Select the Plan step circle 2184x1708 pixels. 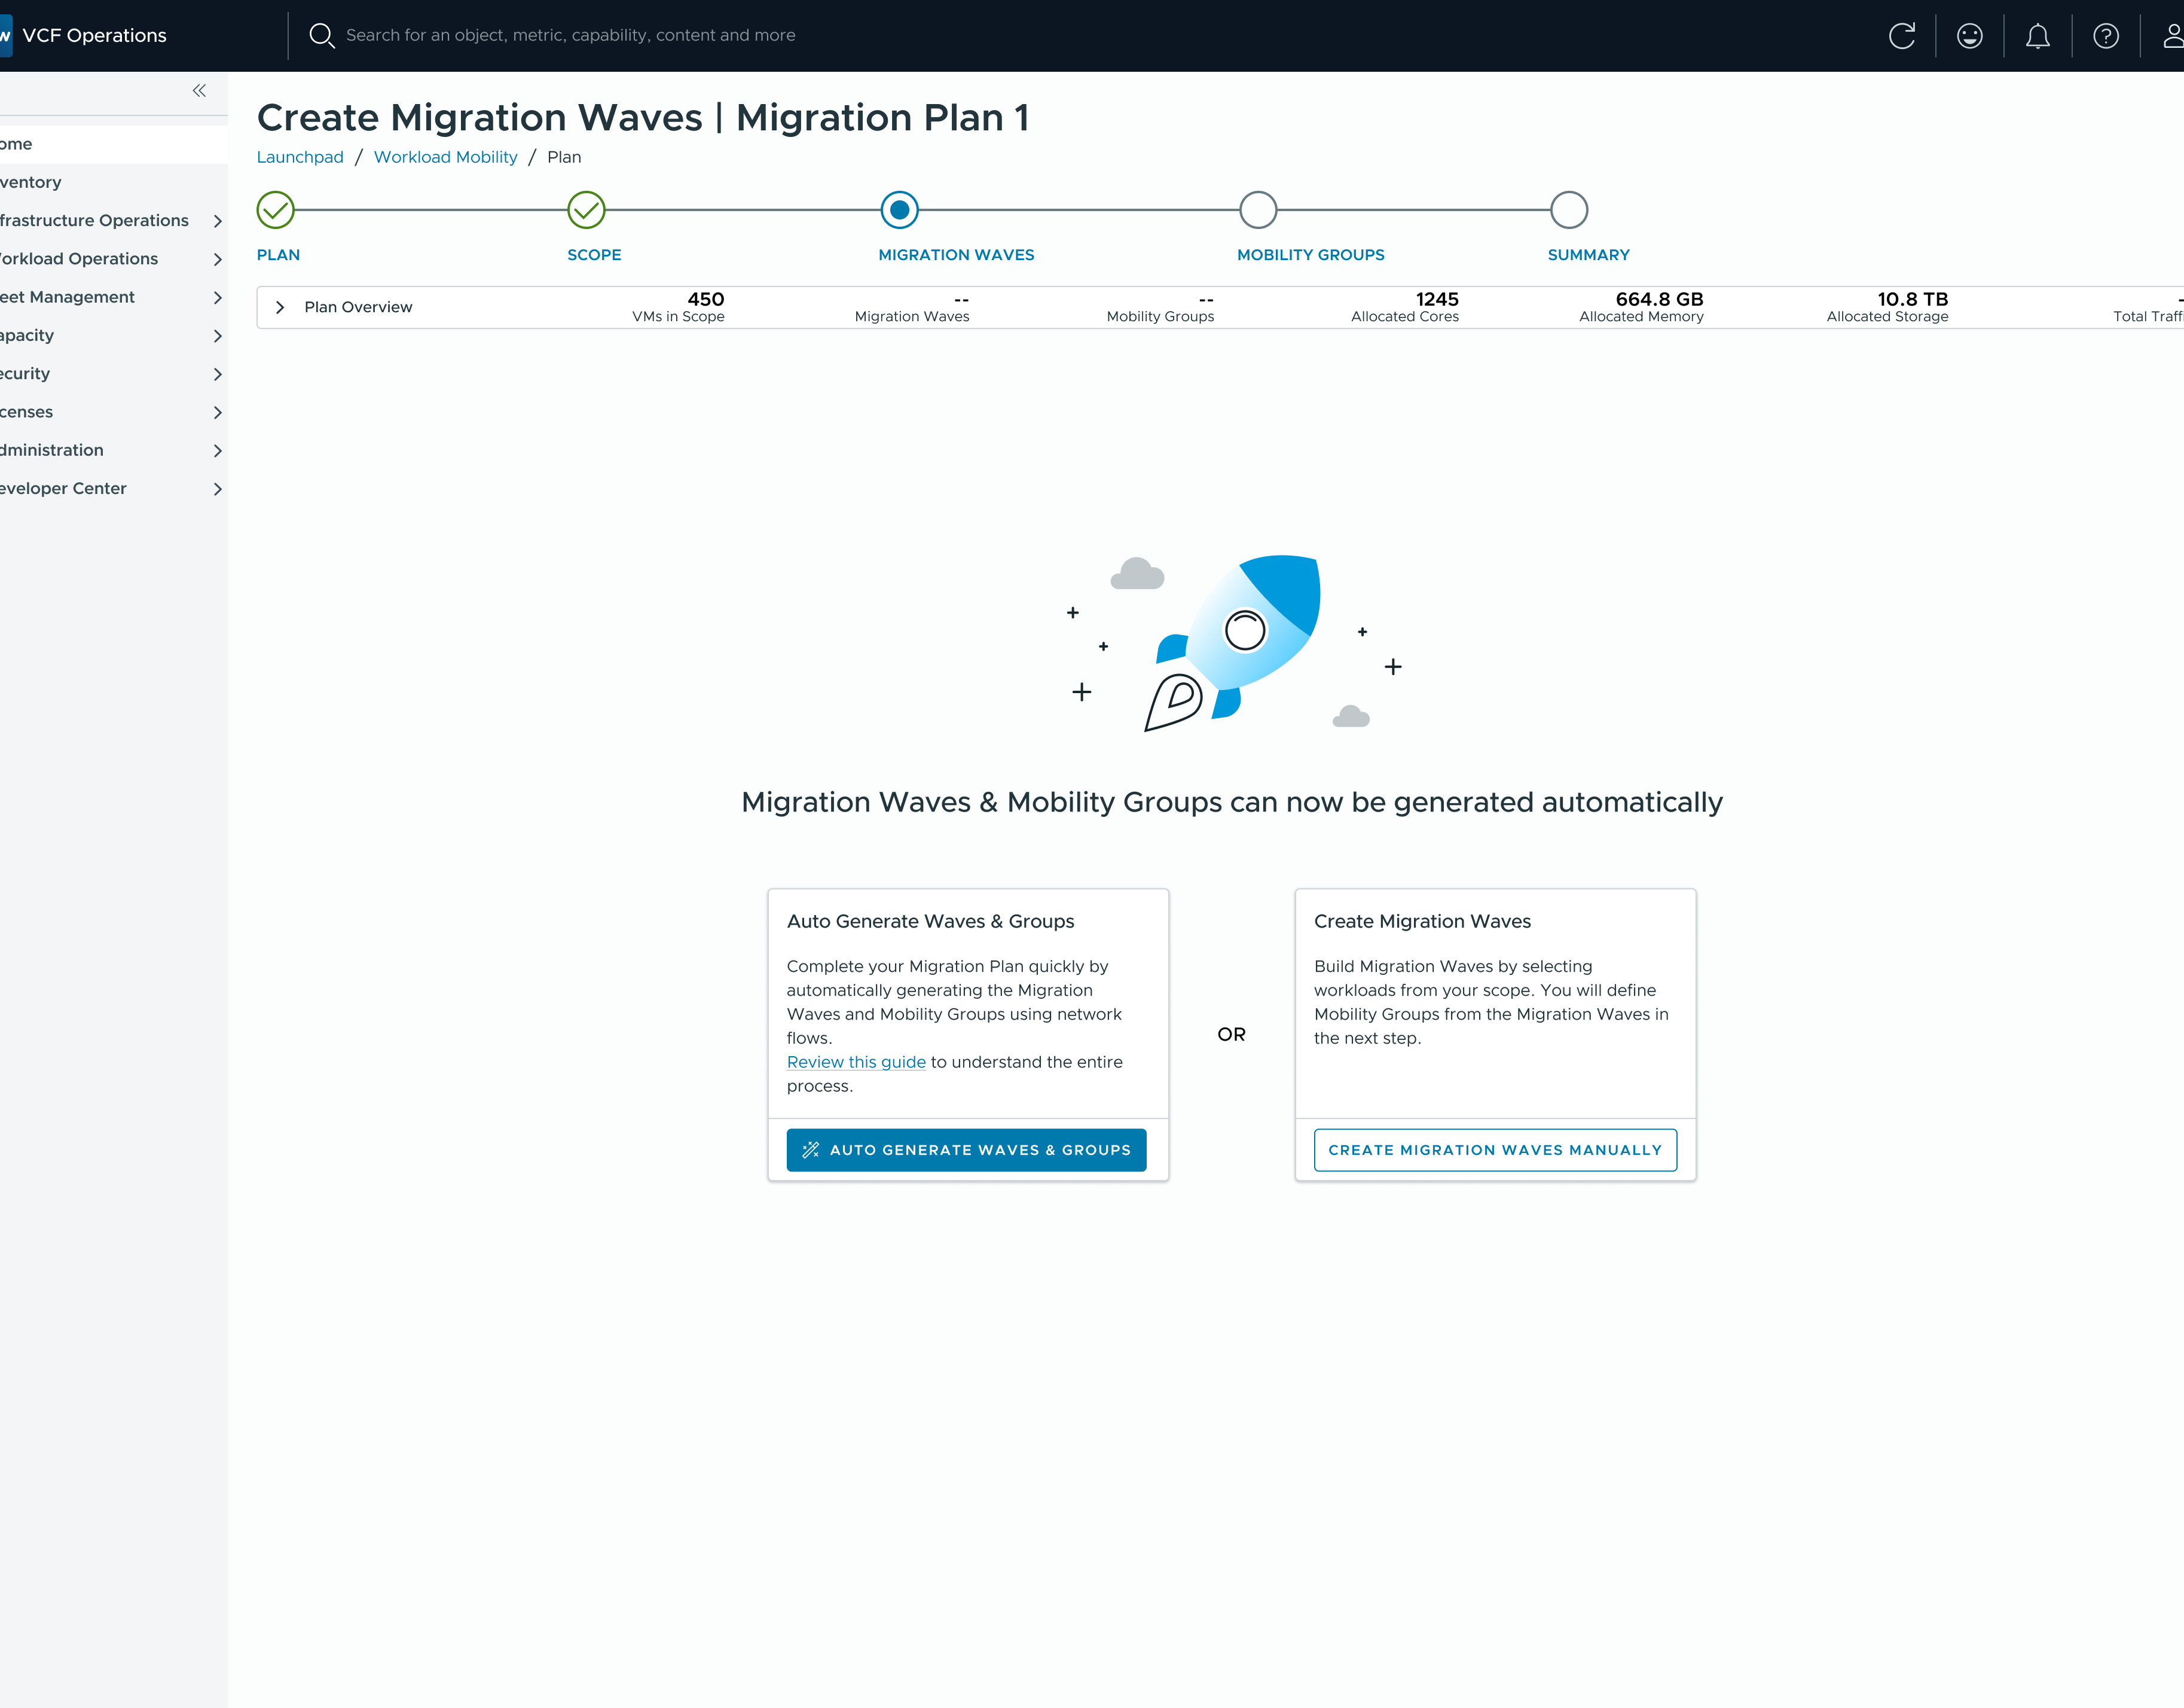pyautogui.click(x=275, y=210)
